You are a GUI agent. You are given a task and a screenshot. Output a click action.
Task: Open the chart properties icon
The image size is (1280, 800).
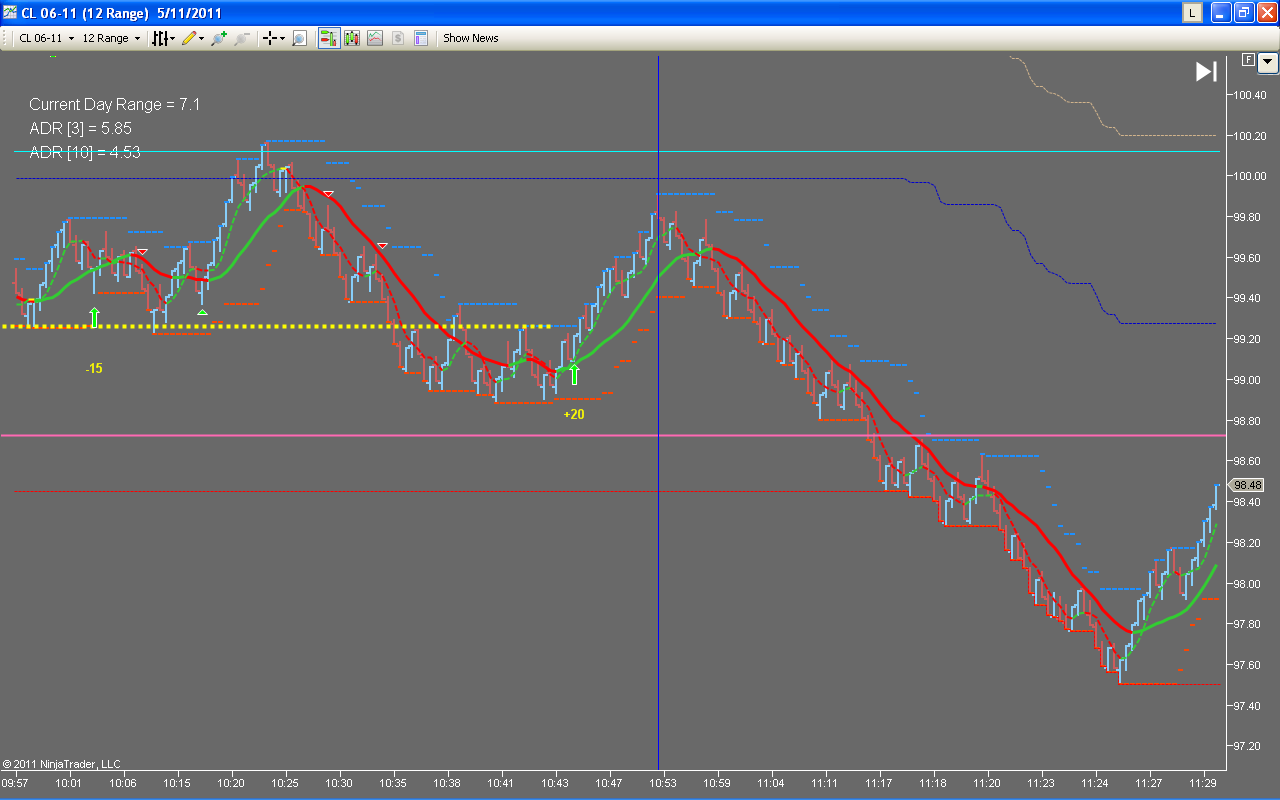(x=421, y=38)
